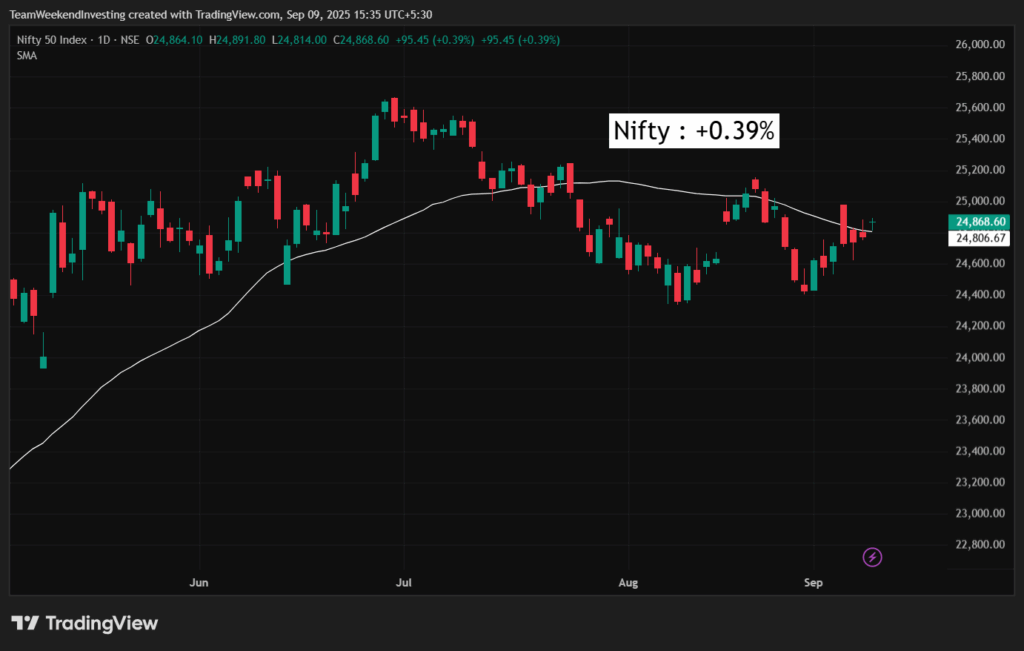1024x651 pixels.
Task: Click the 25,600.00 price axis label
Action: coord(980,107)
